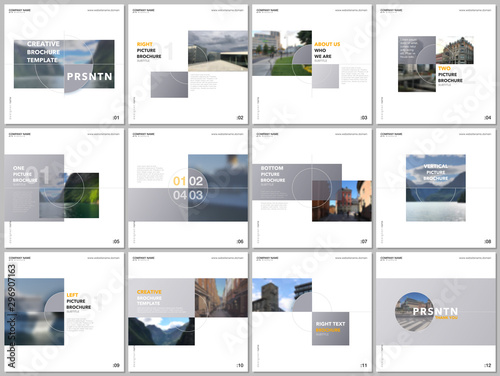Select the Right Text Brochure page 11
This screenshot has height=376, width=500.
(312, 312)
